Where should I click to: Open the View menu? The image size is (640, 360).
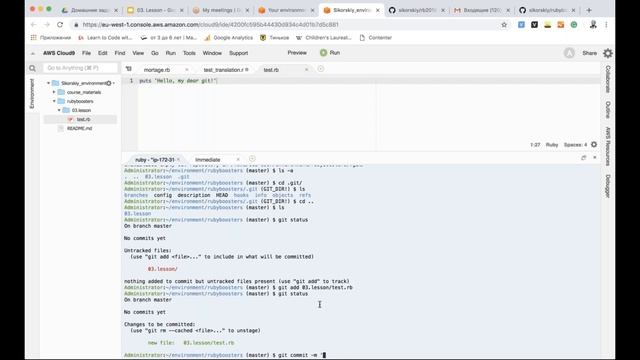pyautogui.click(x=138, y=53)
